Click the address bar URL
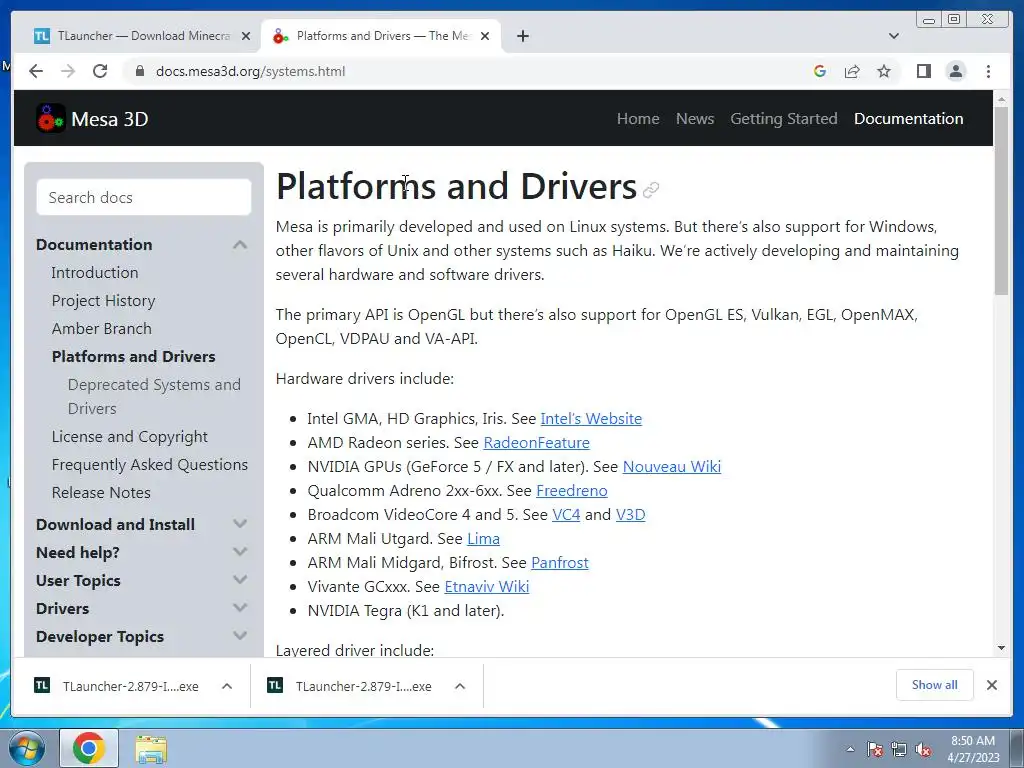1024x768 pixels. (x=250, y=71)
